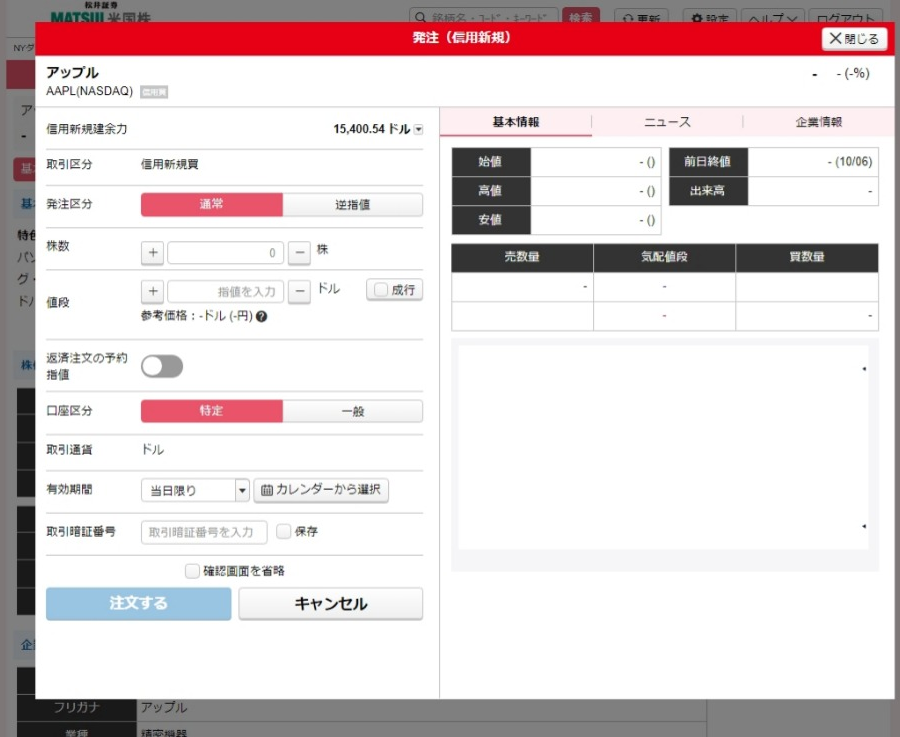Click the AAPL(NASDAQ) ticker text
The image size is (900, 737).
(x=90, y=91)
